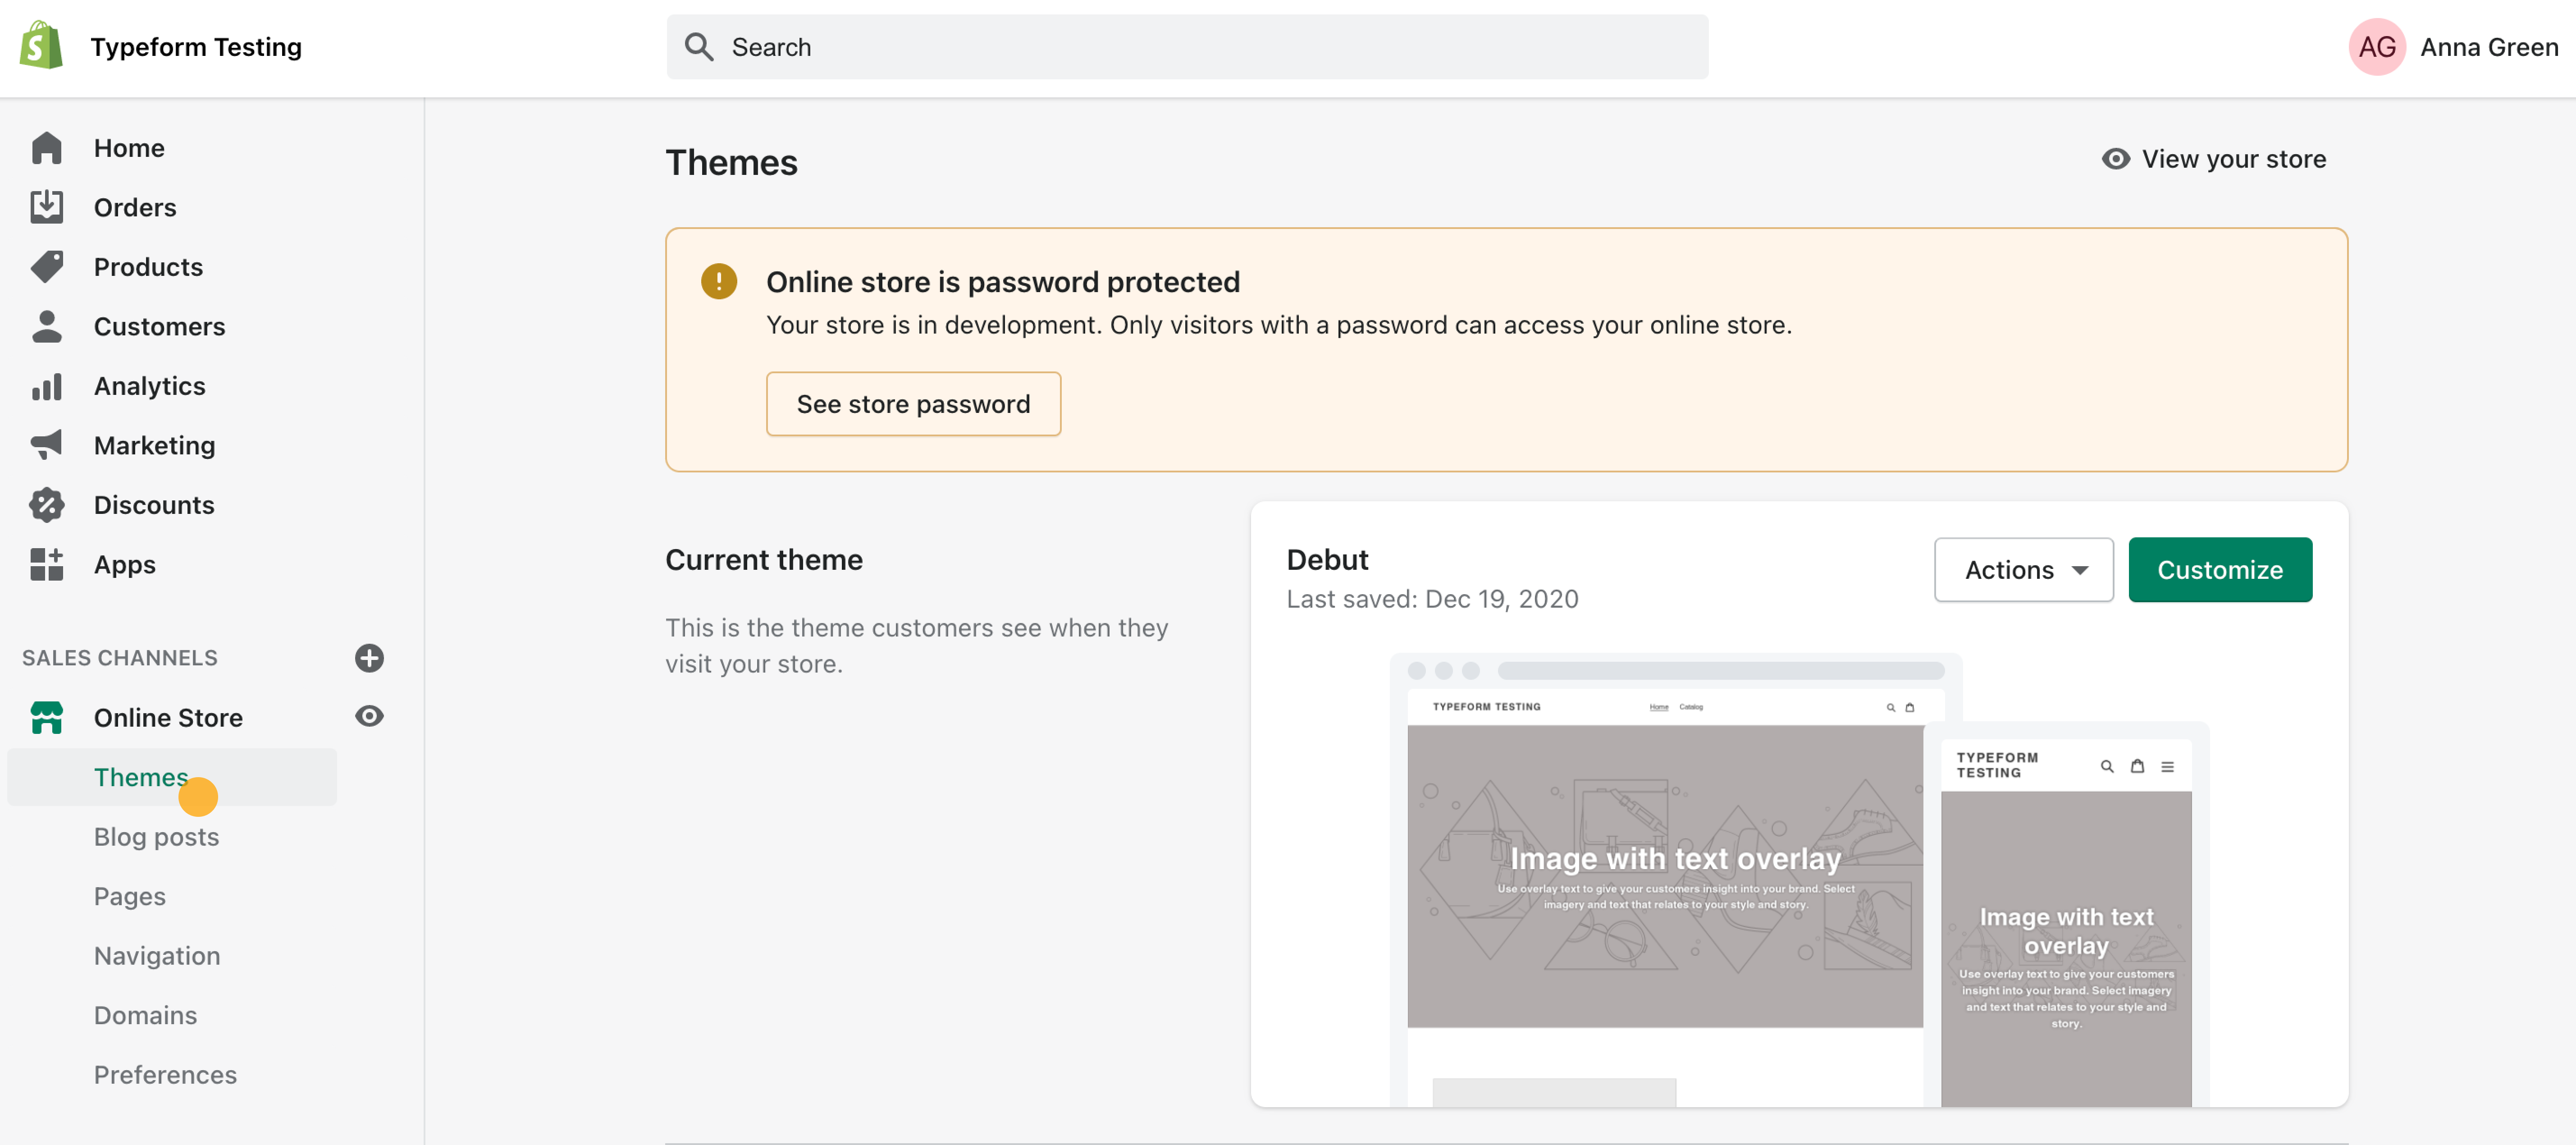Go to the Orders section
The width and height of the screenshot is (2576, 1145).
(135, 207)
